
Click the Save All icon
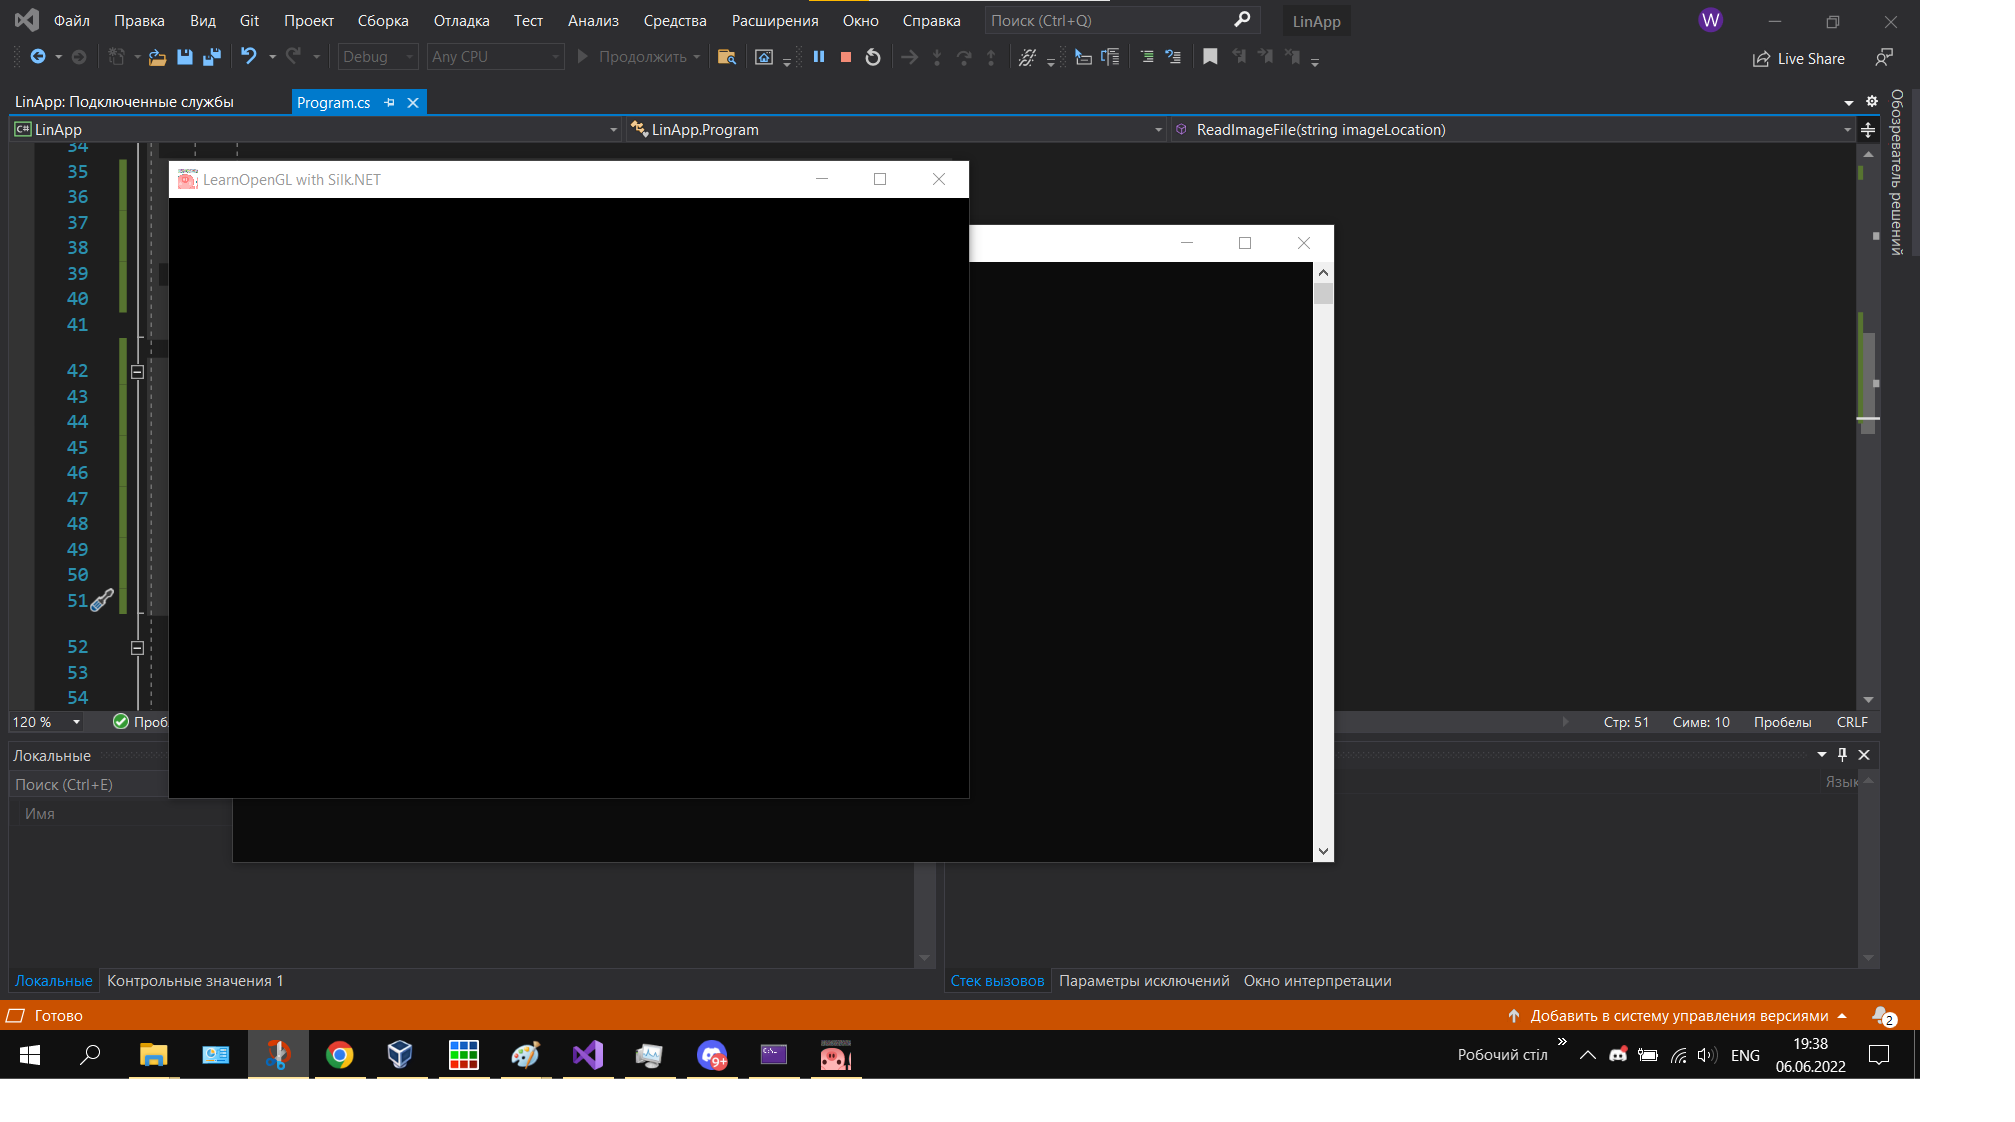[211, 57]
